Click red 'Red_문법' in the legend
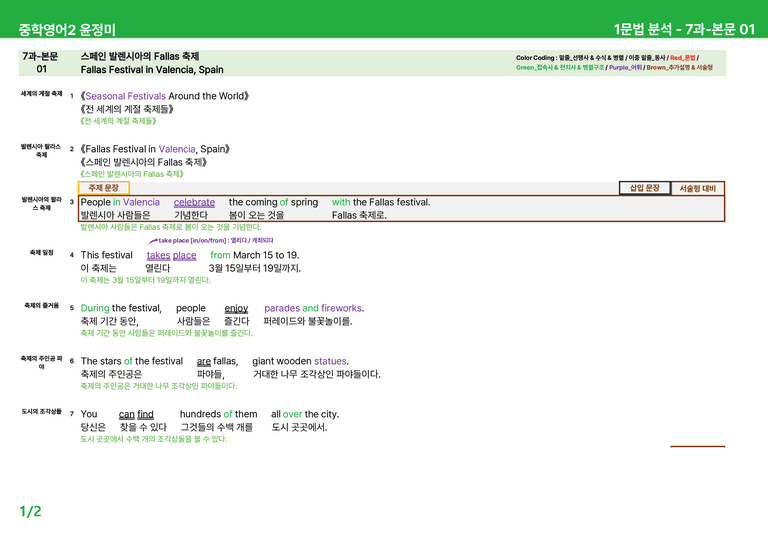The height and width of the screenshot is (543, 768). pos(682,58)
